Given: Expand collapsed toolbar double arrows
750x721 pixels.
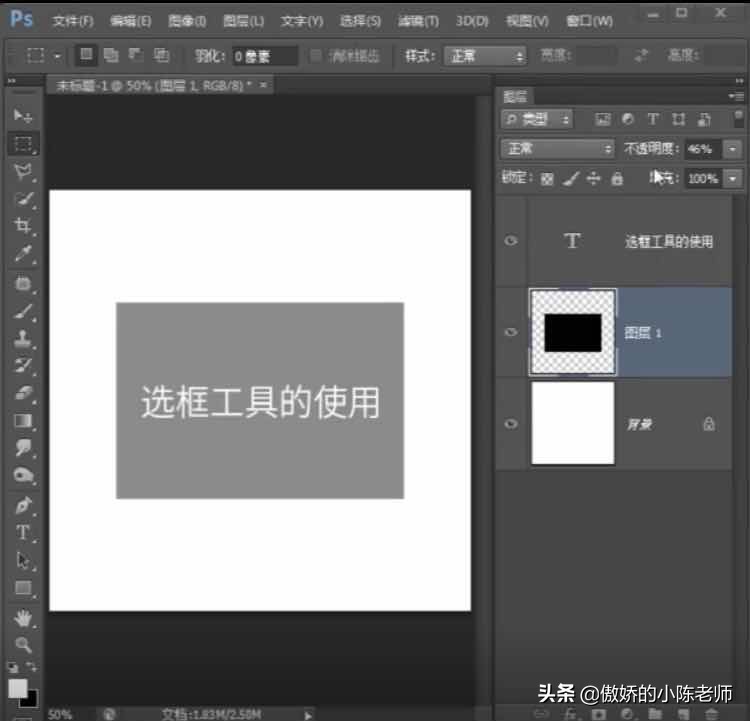Looking at the screenshot, I should point(11,81).
